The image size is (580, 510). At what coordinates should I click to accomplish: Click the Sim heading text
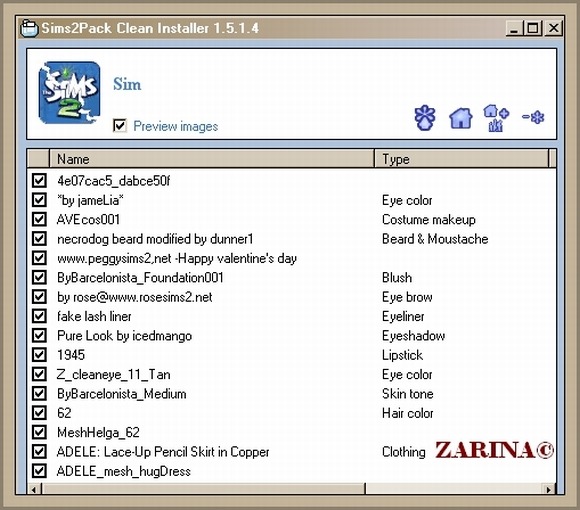click(x=127, y=84)
